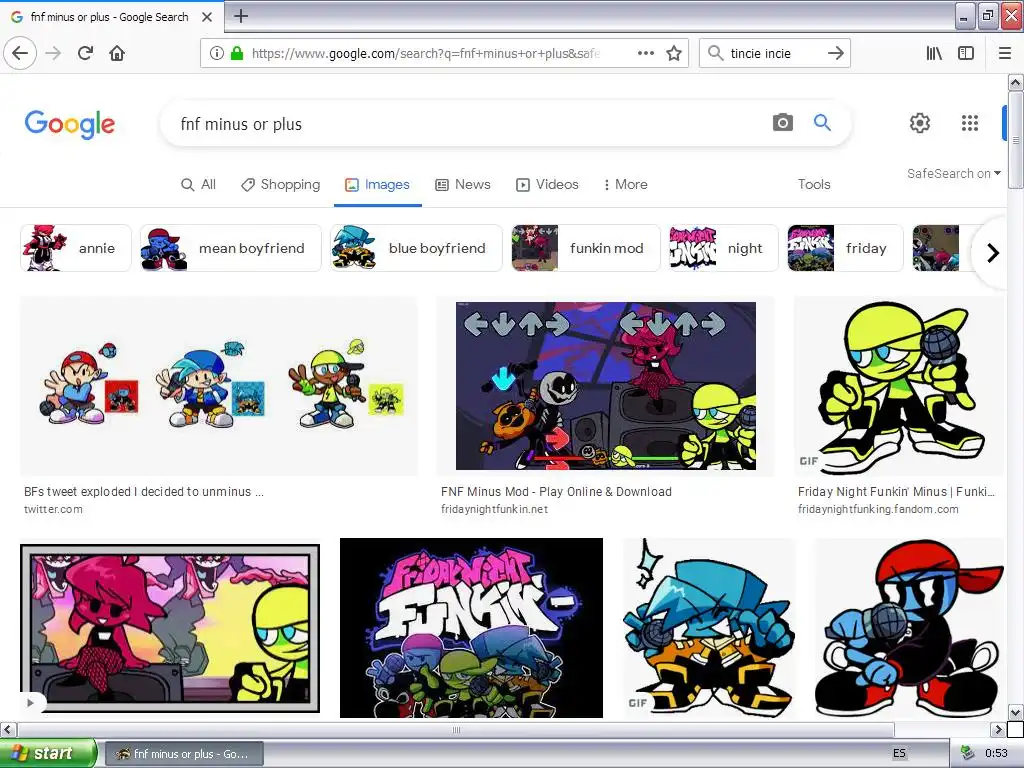Filter images by friday chip
The width and height of the screenshot is (1024, 768).
click(x=845, y=248)
